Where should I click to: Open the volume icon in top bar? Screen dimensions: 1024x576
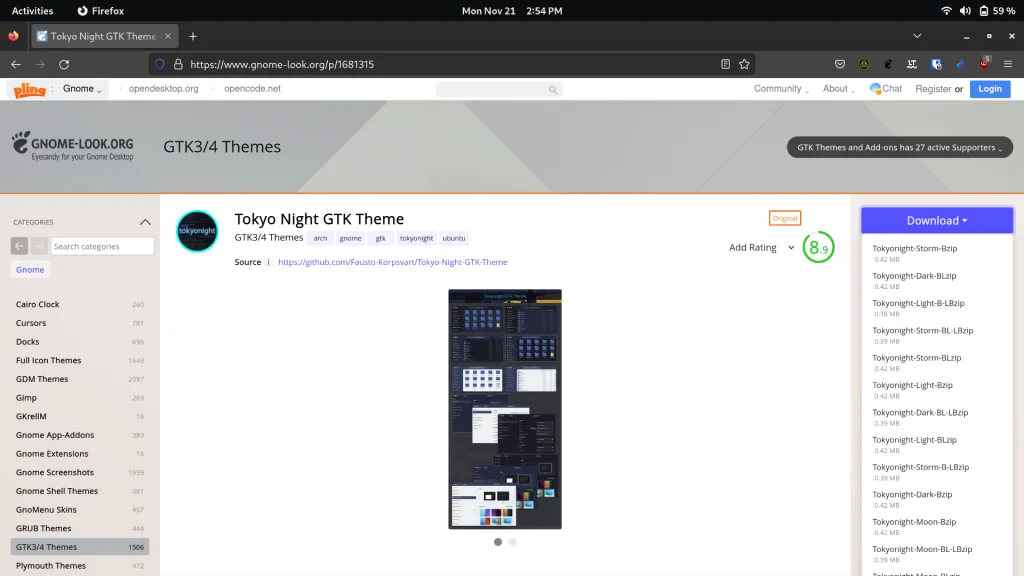[x=965, y=10]
